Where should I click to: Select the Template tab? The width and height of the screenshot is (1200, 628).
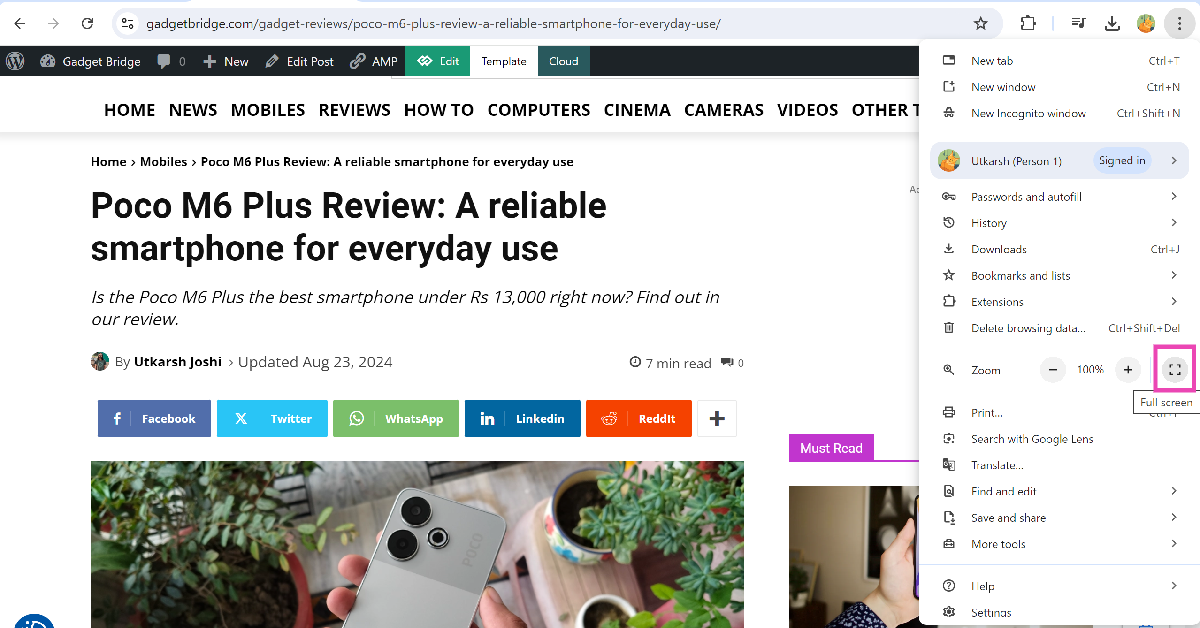pos(504,61)
